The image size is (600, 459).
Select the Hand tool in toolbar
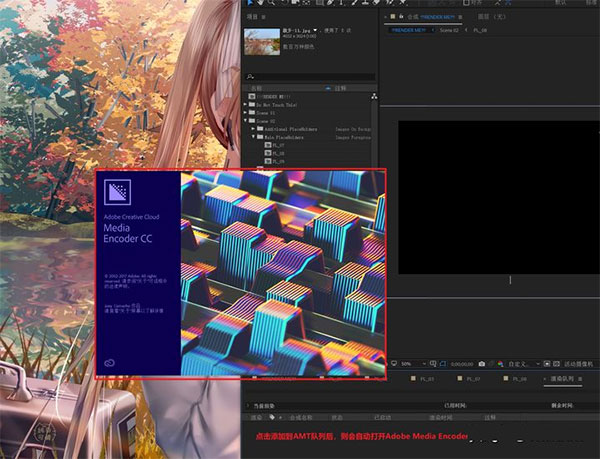[259, 4]
